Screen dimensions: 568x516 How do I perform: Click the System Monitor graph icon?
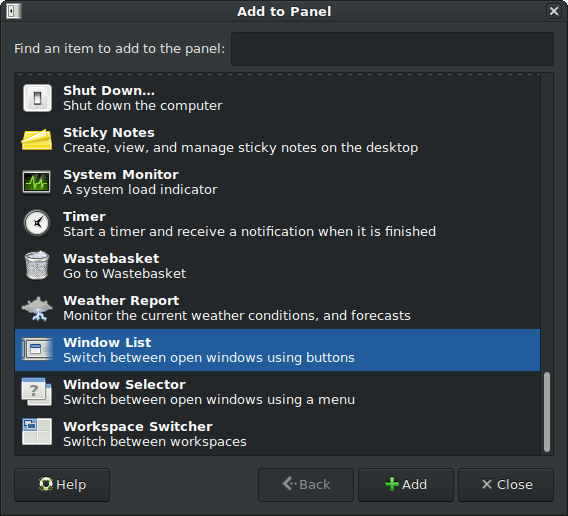tap(37, 182)
